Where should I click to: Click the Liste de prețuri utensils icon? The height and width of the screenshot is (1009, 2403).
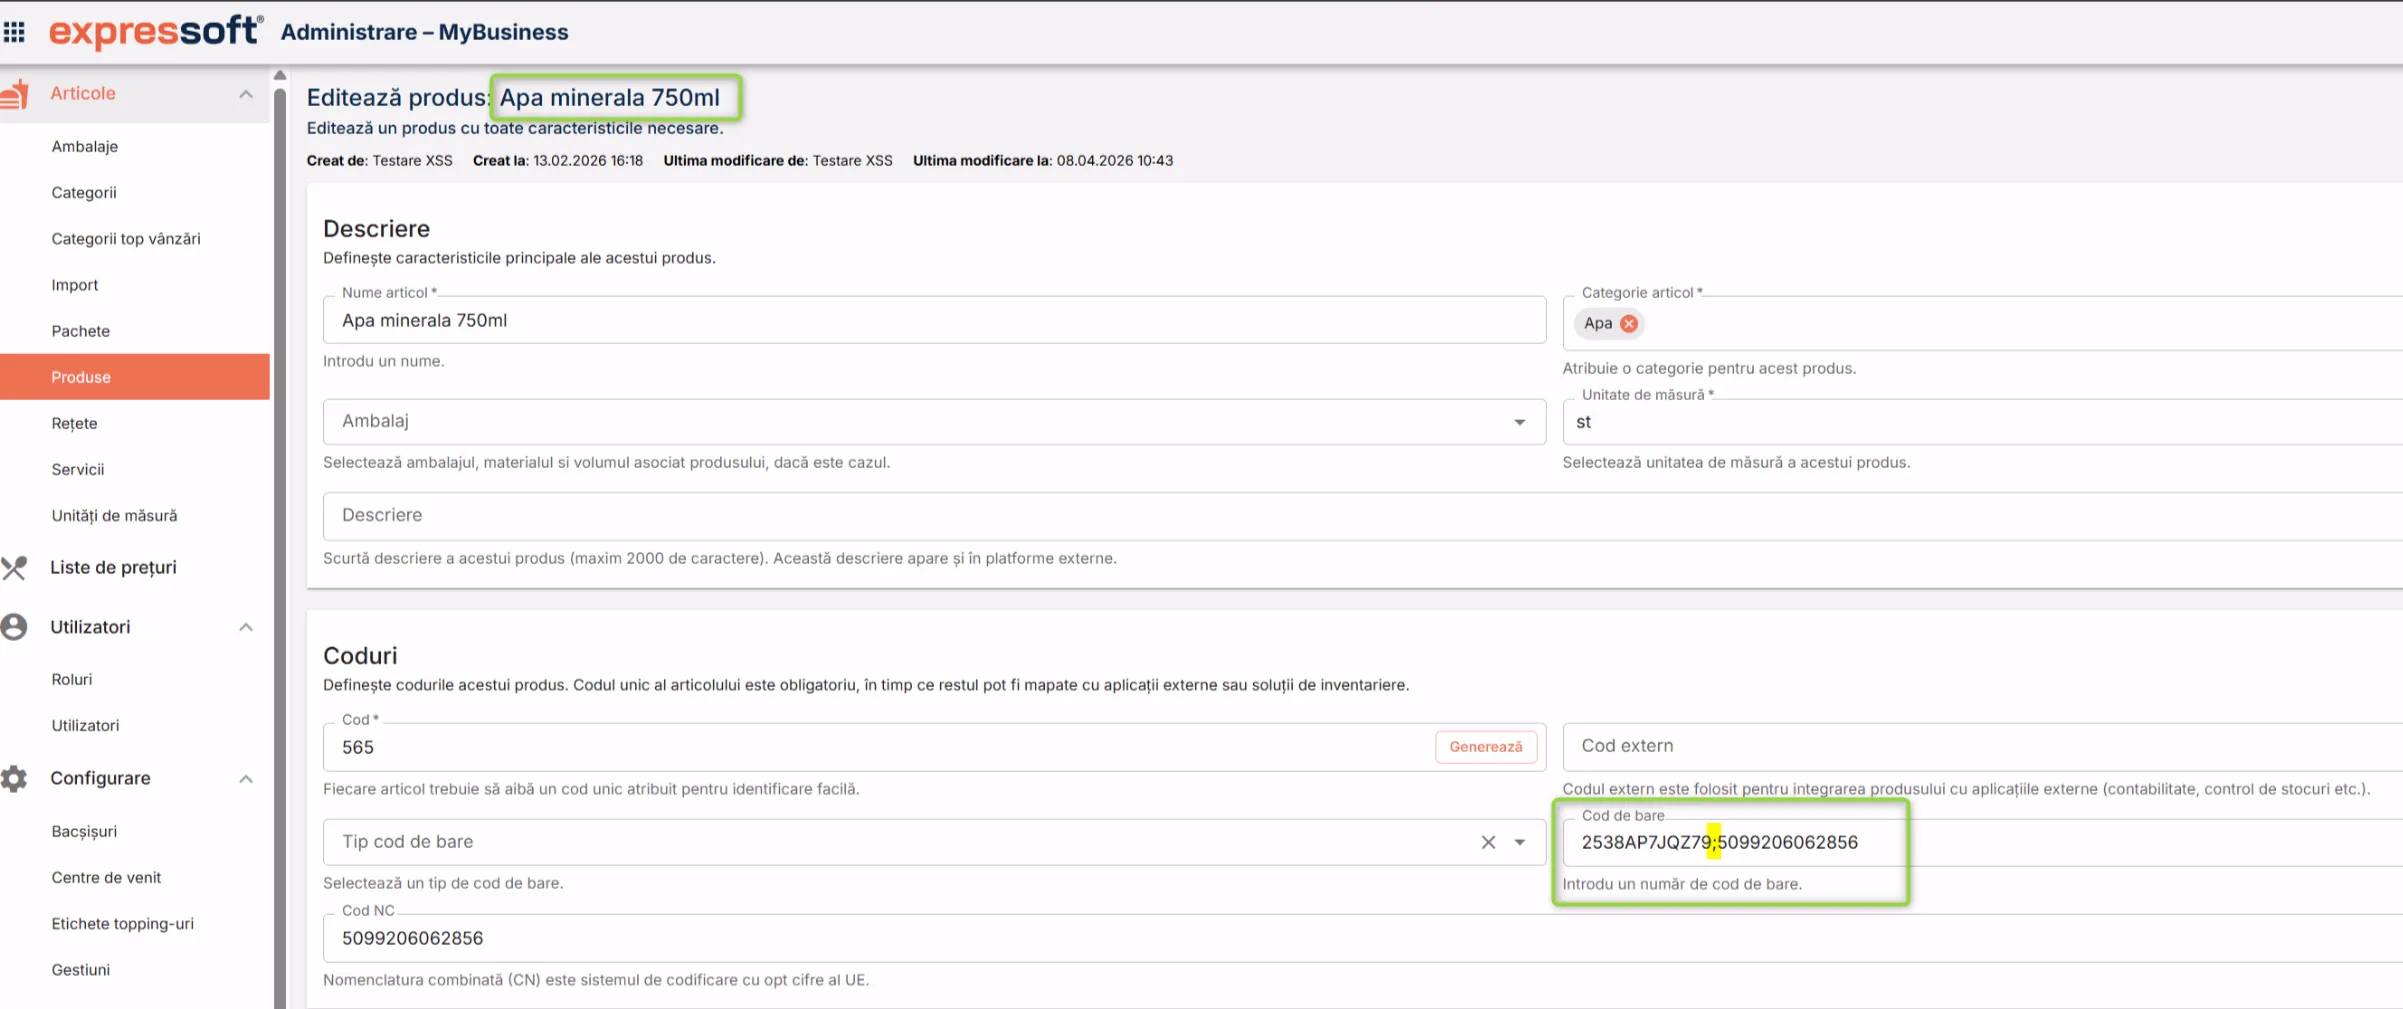point(14,568)
